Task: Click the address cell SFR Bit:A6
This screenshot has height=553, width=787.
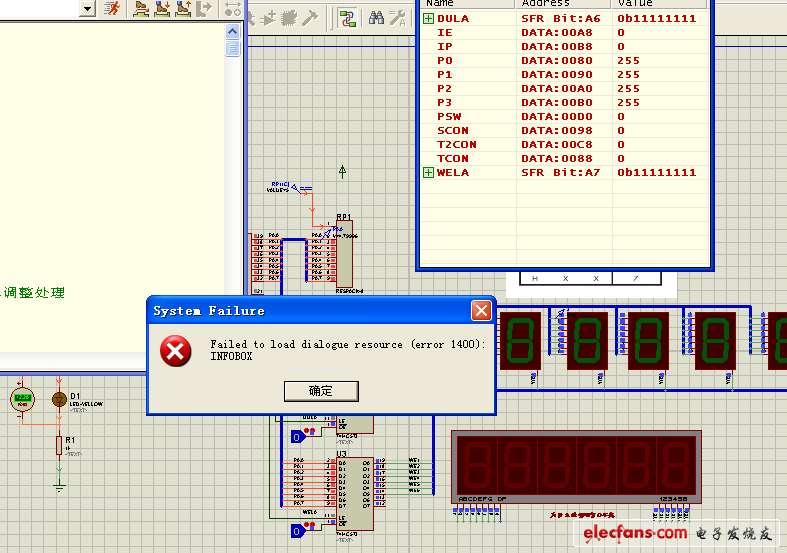Action: (x=561, y=19)
